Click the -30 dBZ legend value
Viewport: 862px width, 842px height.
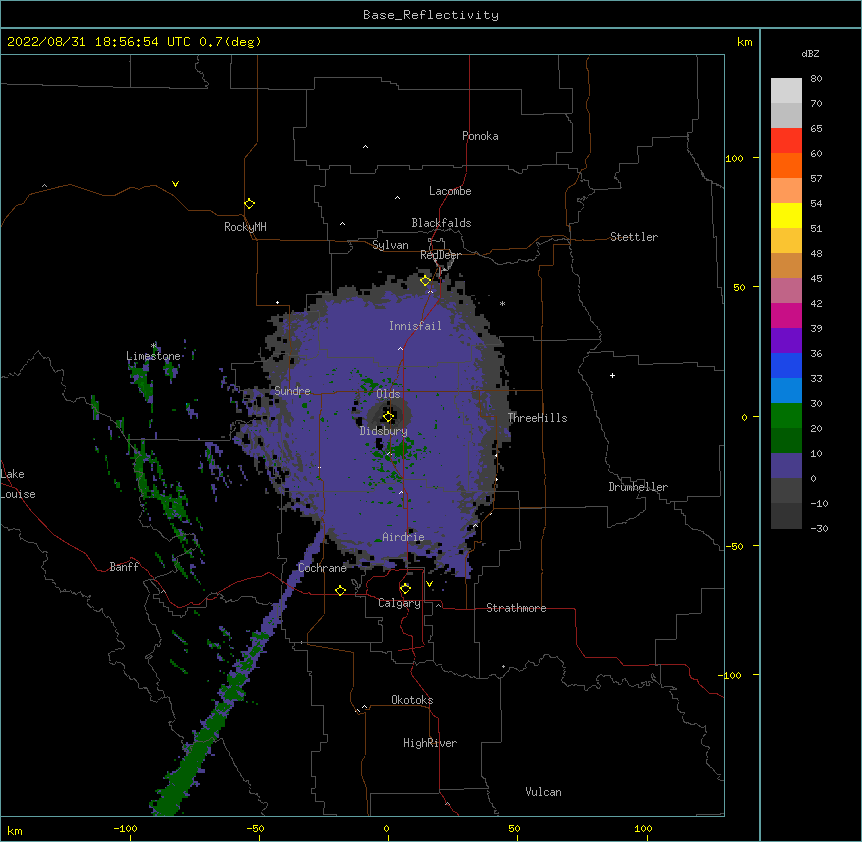[819, 528]
